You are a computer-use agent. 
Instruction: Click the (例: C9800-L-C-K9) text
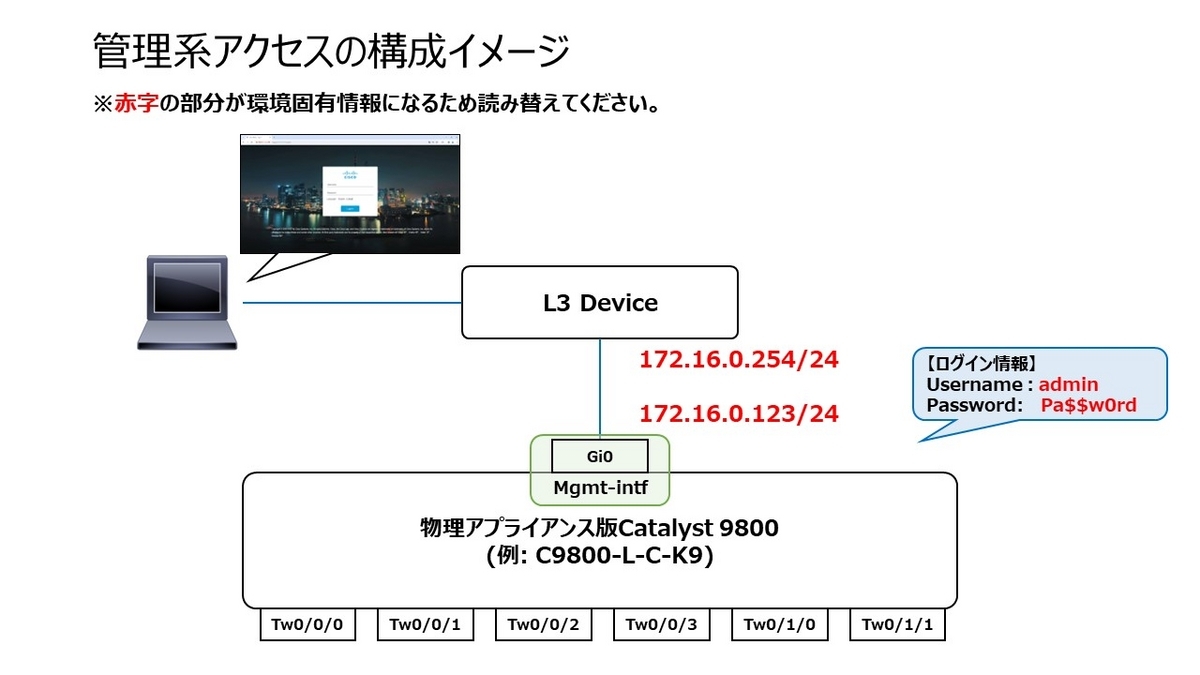(599, 557)
